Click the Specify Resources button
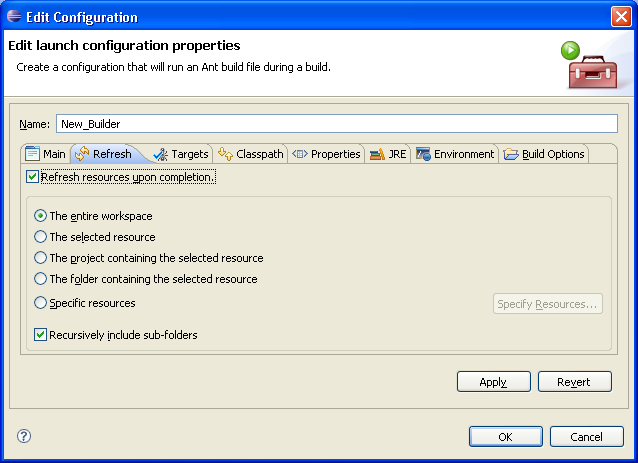Image resolution: width=638 pixels, height=463 pixels. click(548, 304)
